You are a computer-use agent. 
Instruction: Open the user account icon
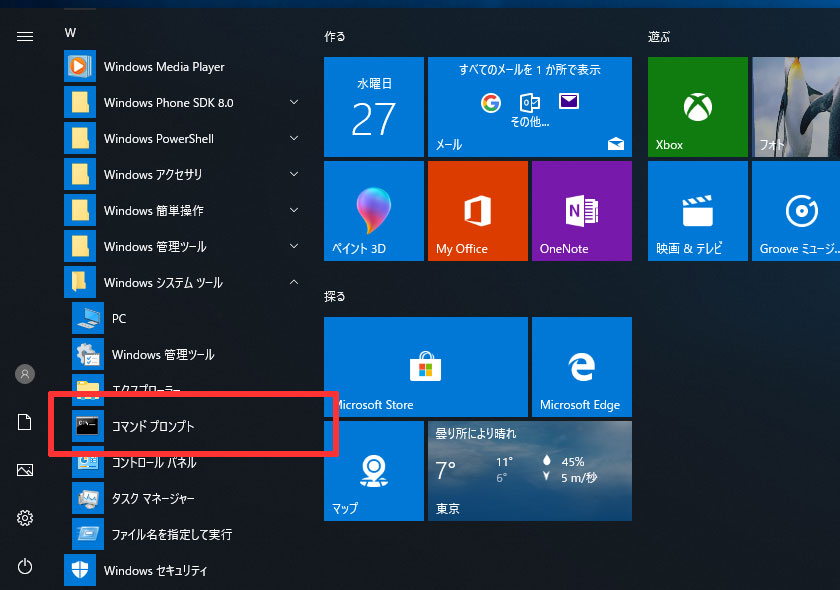[25, 374]
